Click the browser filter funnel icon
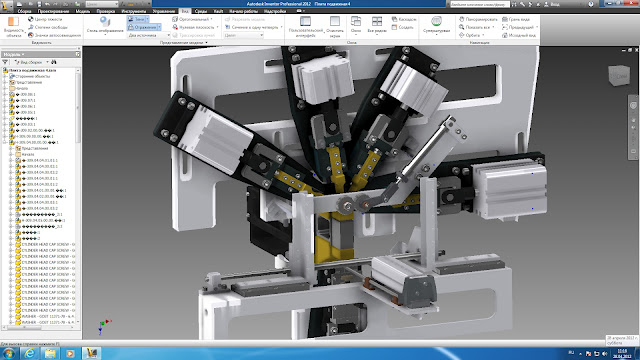The width and height of the screenshot is (640, 360). [5, 62]
